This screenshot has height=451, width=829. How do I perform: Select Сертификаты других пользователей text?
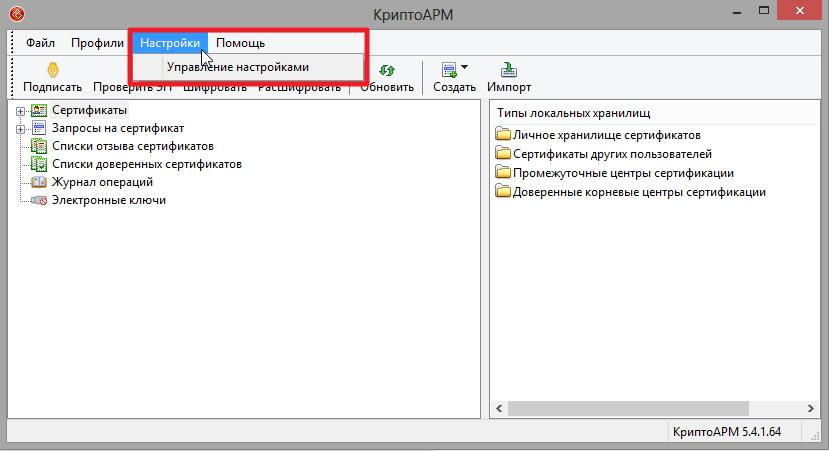[613, 154]
